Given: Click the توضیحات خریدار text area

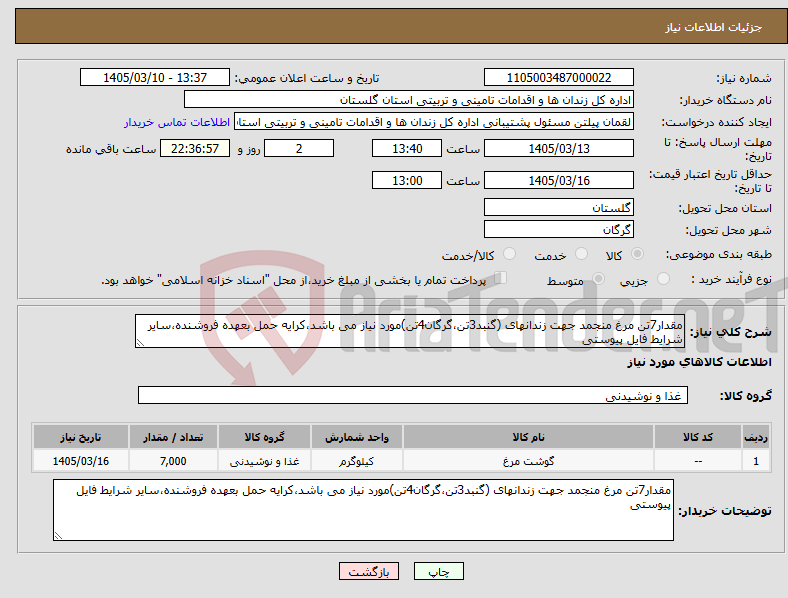Looking at the screenshot, I should click(363, 510).
